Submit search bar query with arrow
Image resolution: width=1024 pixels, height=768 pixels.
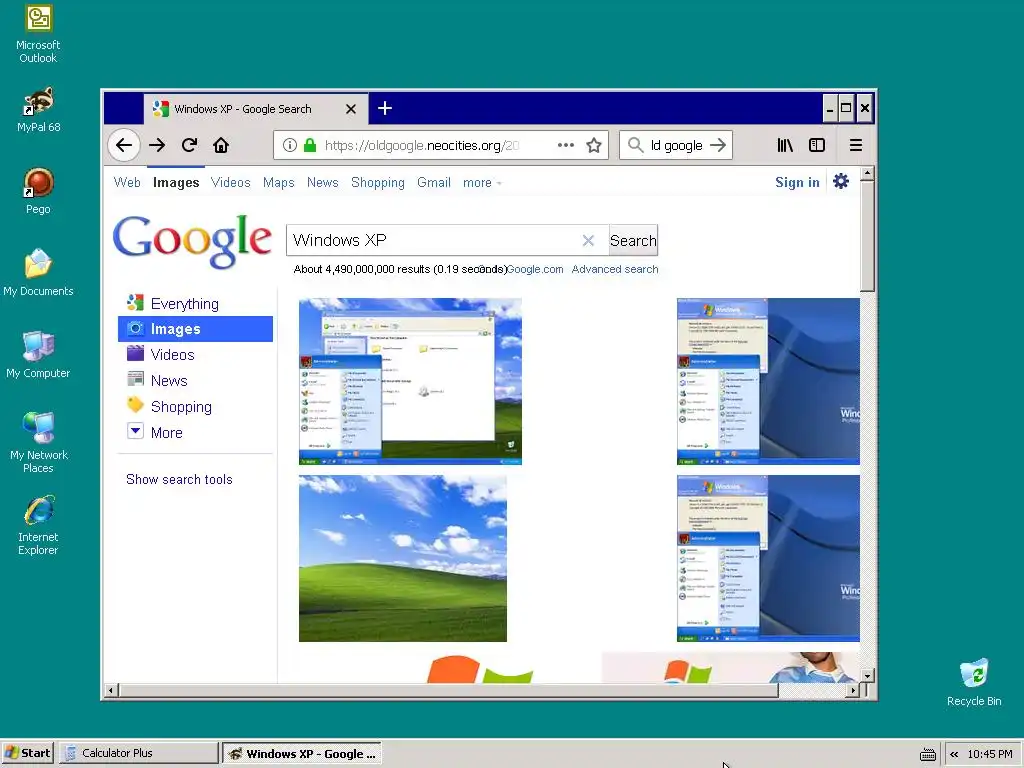(x=718, y=145)
